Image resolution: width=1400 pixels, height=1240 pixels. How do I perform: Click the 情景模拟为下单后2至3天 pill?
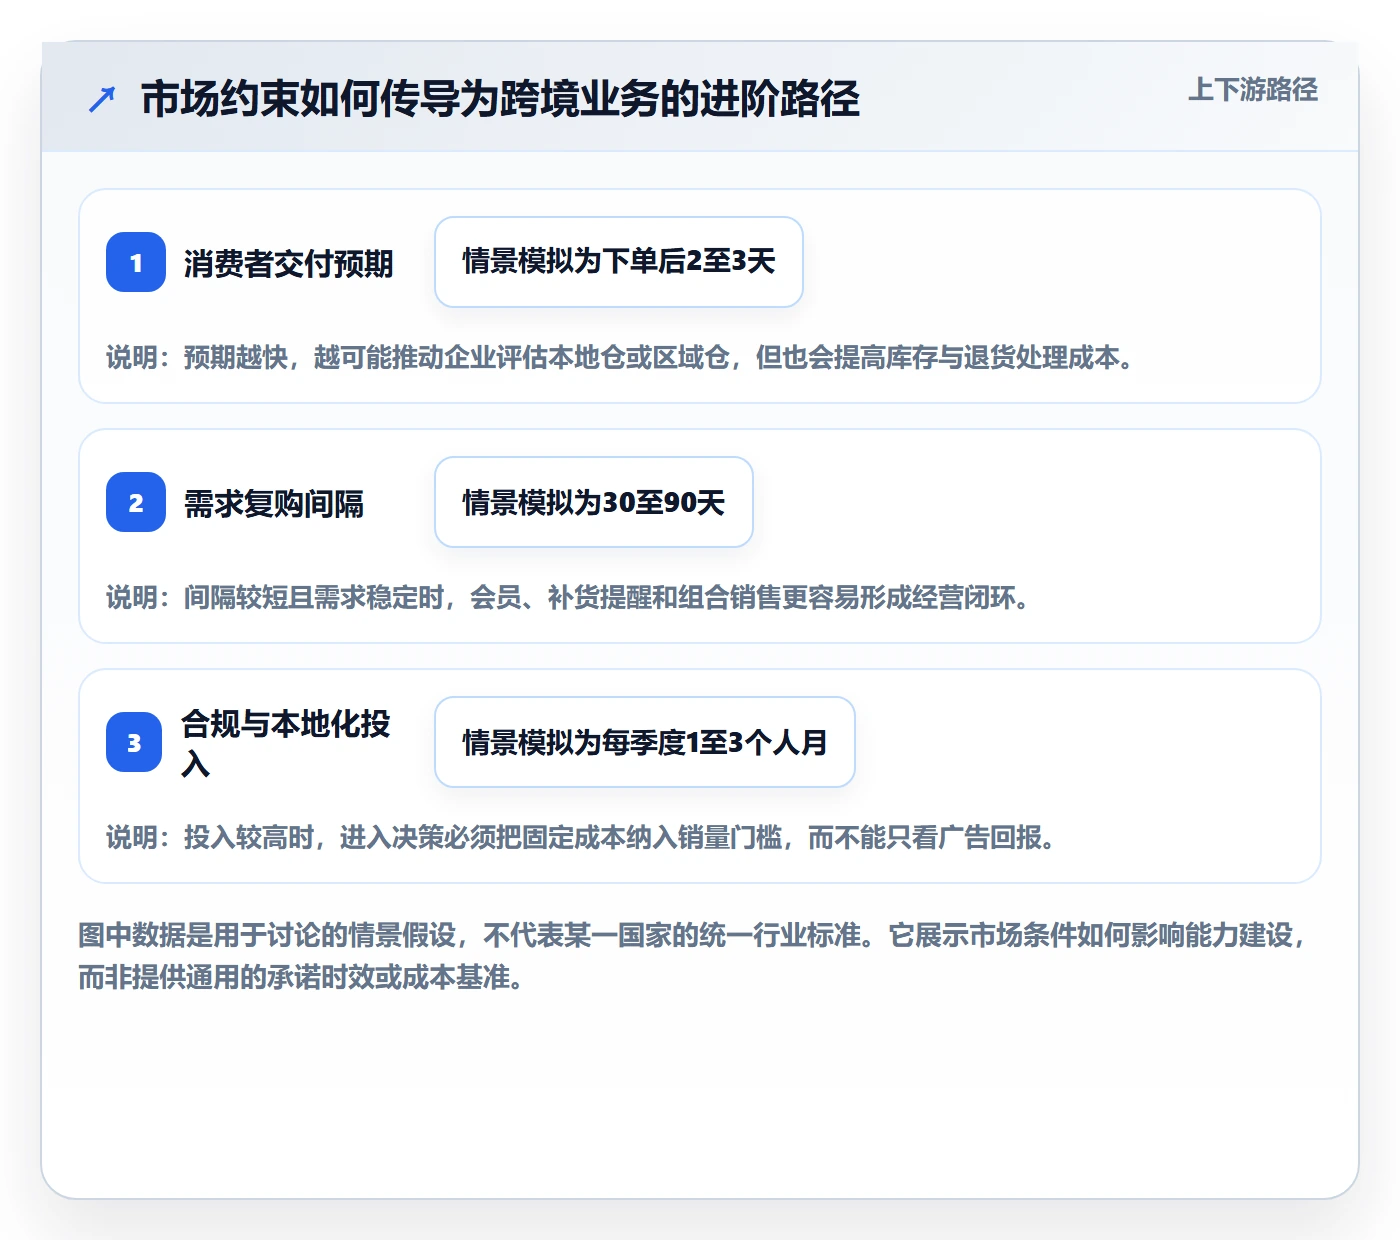tap(619, 262)
